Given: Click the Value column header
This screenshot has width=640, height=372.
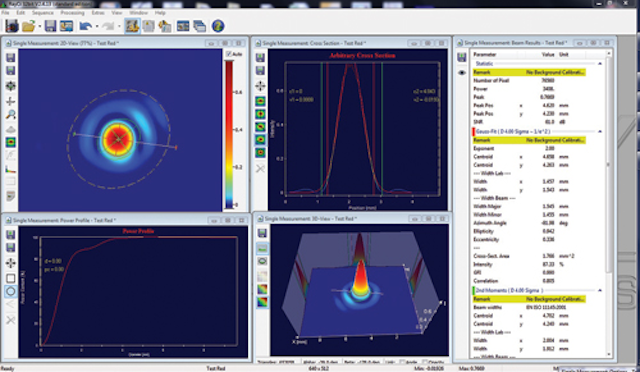Looking at the screenshot, I should [x=547, y=54].
